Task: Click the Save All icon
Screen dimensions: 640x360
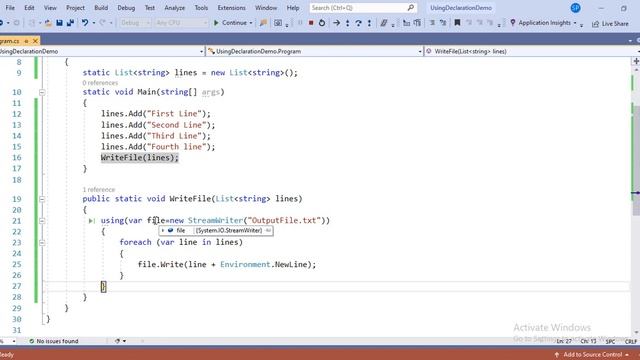Action: pos(70,23)
